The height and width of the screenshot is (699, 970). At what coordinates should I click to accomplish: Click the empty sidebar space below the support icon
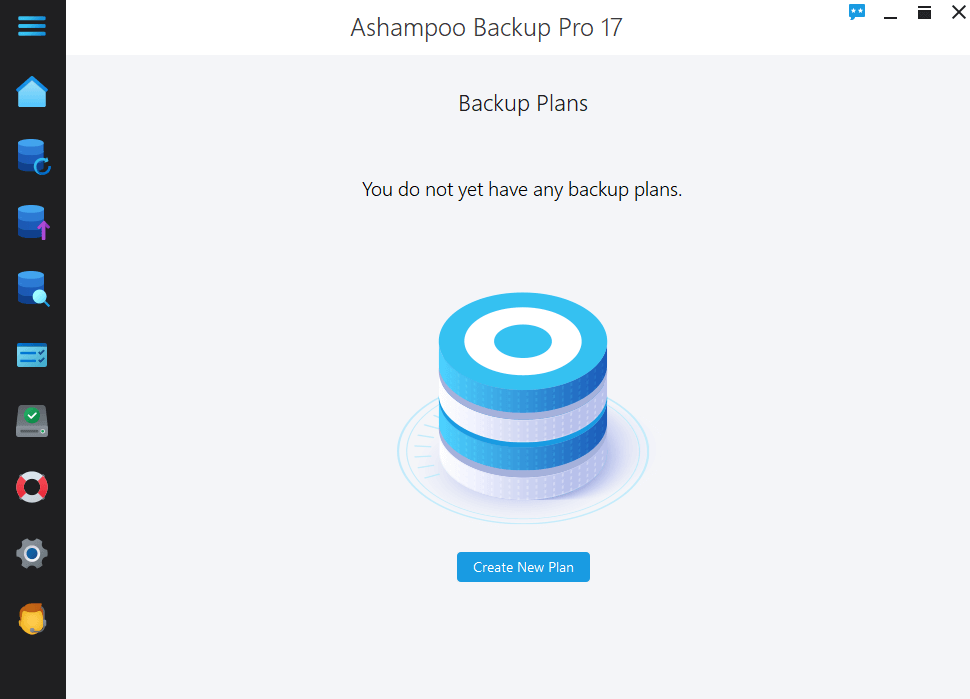[32, 668]
